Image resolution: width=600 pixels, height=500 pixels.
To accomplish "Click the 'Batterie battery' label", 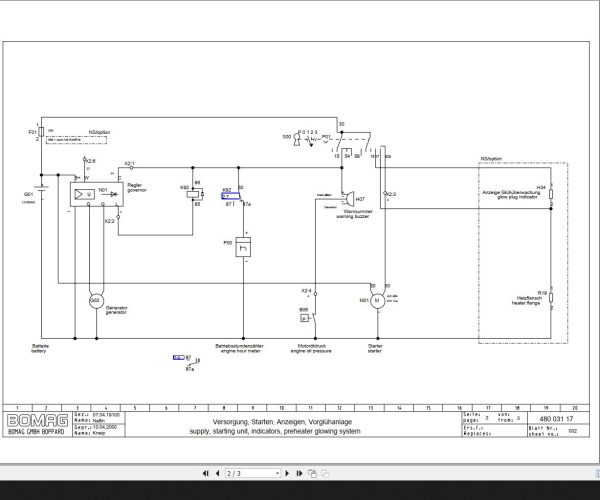I will (x=40, y=348).
